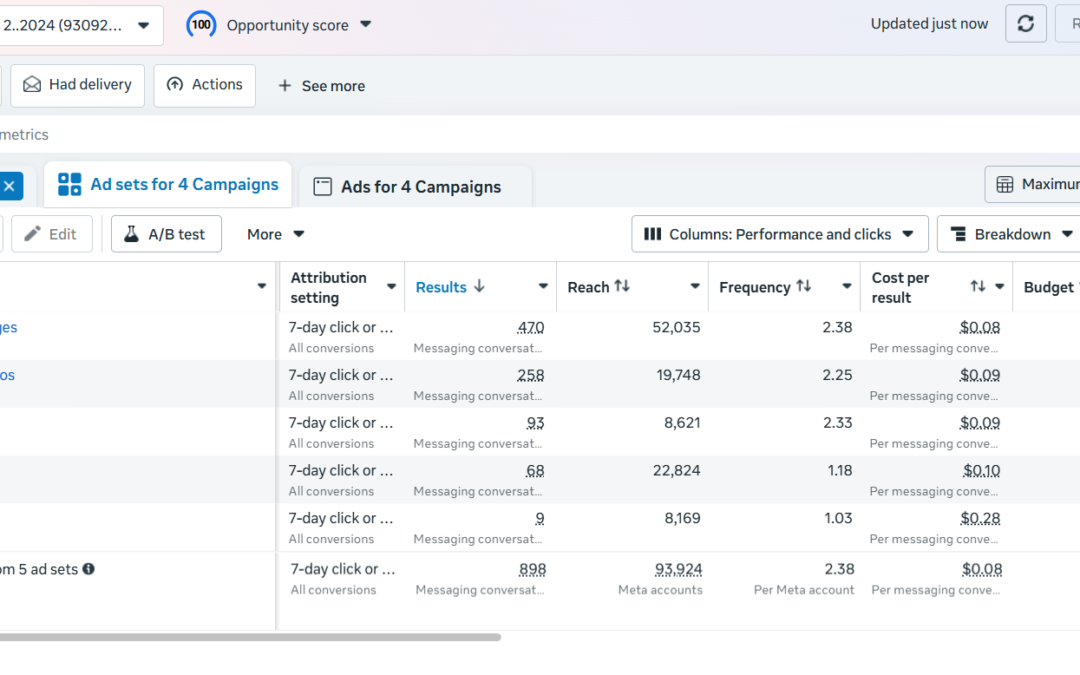
Task: Click the Actions filter button
Action: [x=205, y=85]
